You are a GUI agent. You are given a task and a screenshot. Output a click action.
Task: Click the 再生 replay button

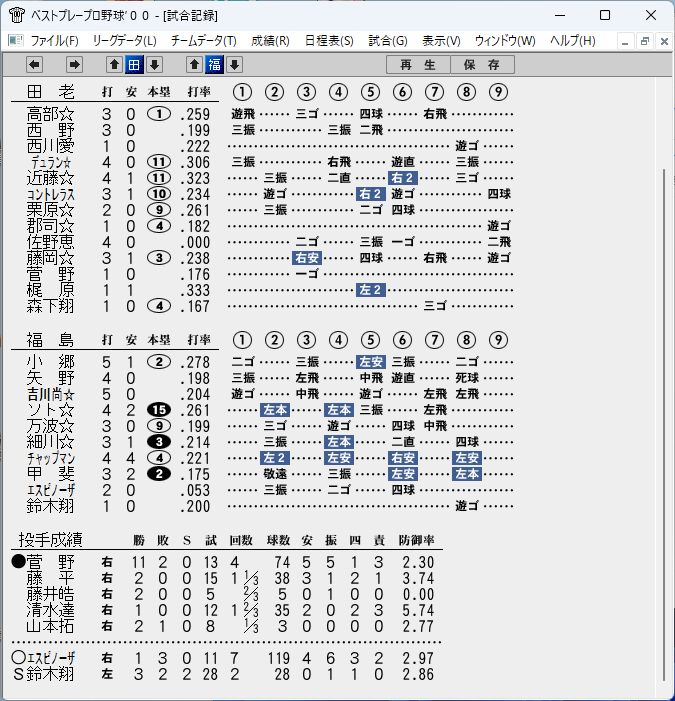418,65
